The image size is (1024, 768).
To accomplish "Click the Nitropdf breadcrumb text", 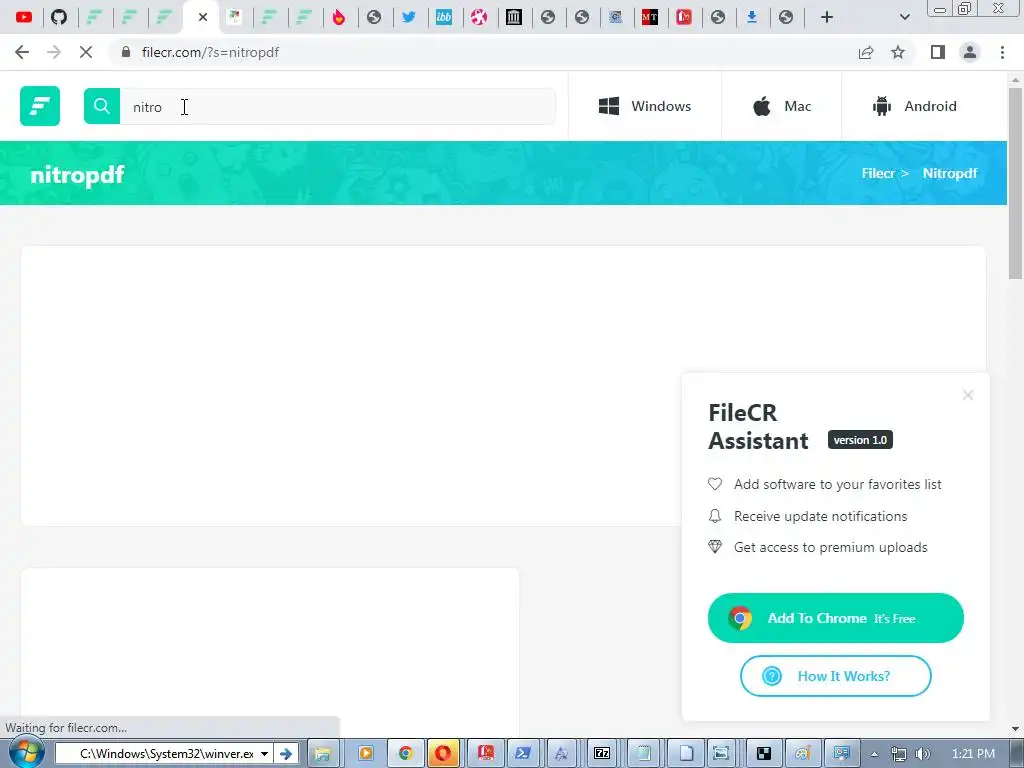I will pos(950,173).
